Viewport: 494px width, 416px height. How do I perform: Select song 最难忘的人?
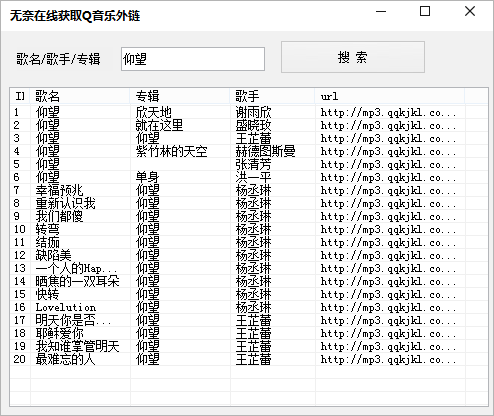point(65,360)
